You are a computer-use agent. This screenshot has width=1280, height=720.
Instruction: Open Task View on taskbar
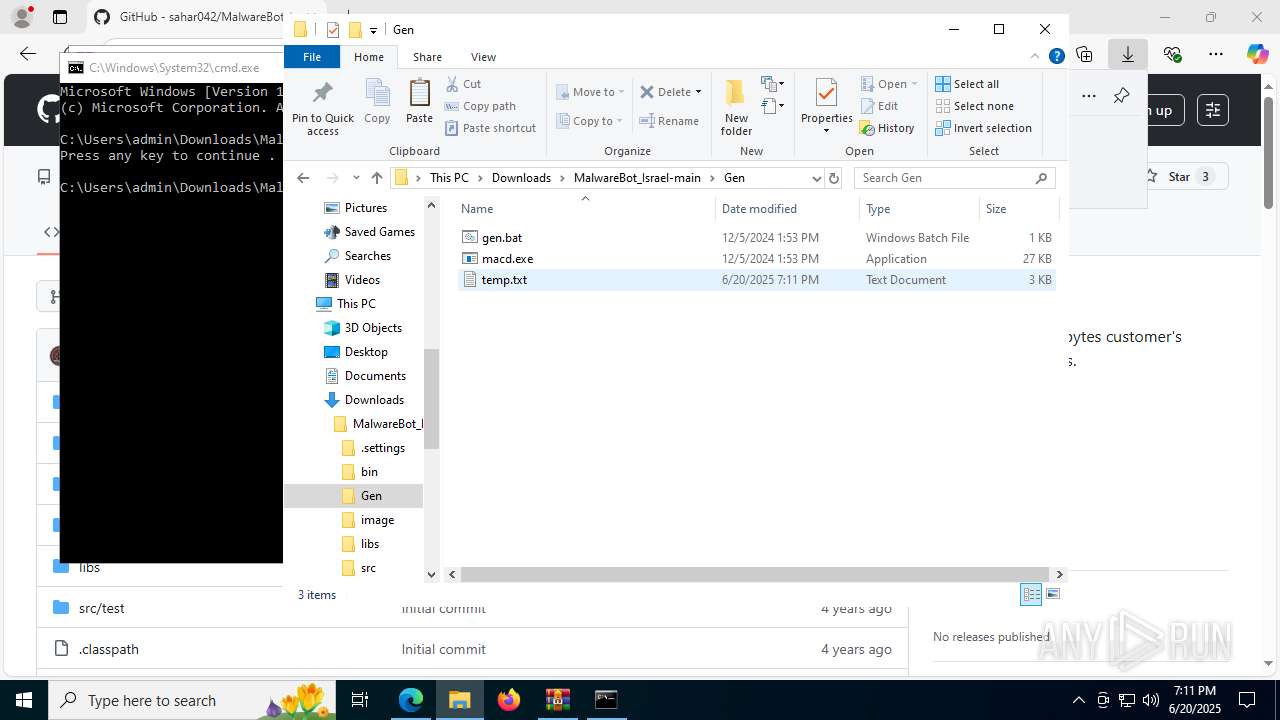point(361,700)
